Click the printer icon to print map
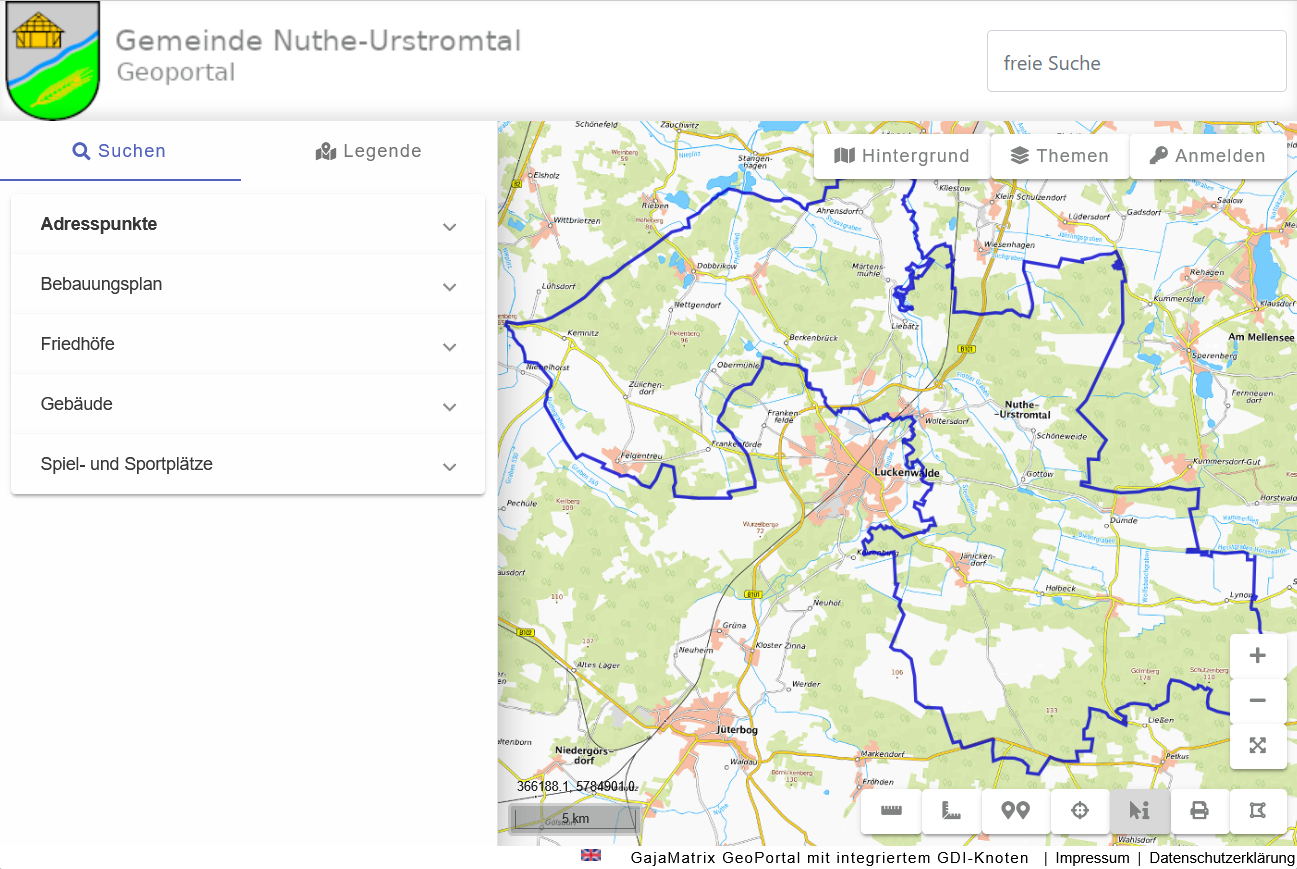 point(1199,811)
